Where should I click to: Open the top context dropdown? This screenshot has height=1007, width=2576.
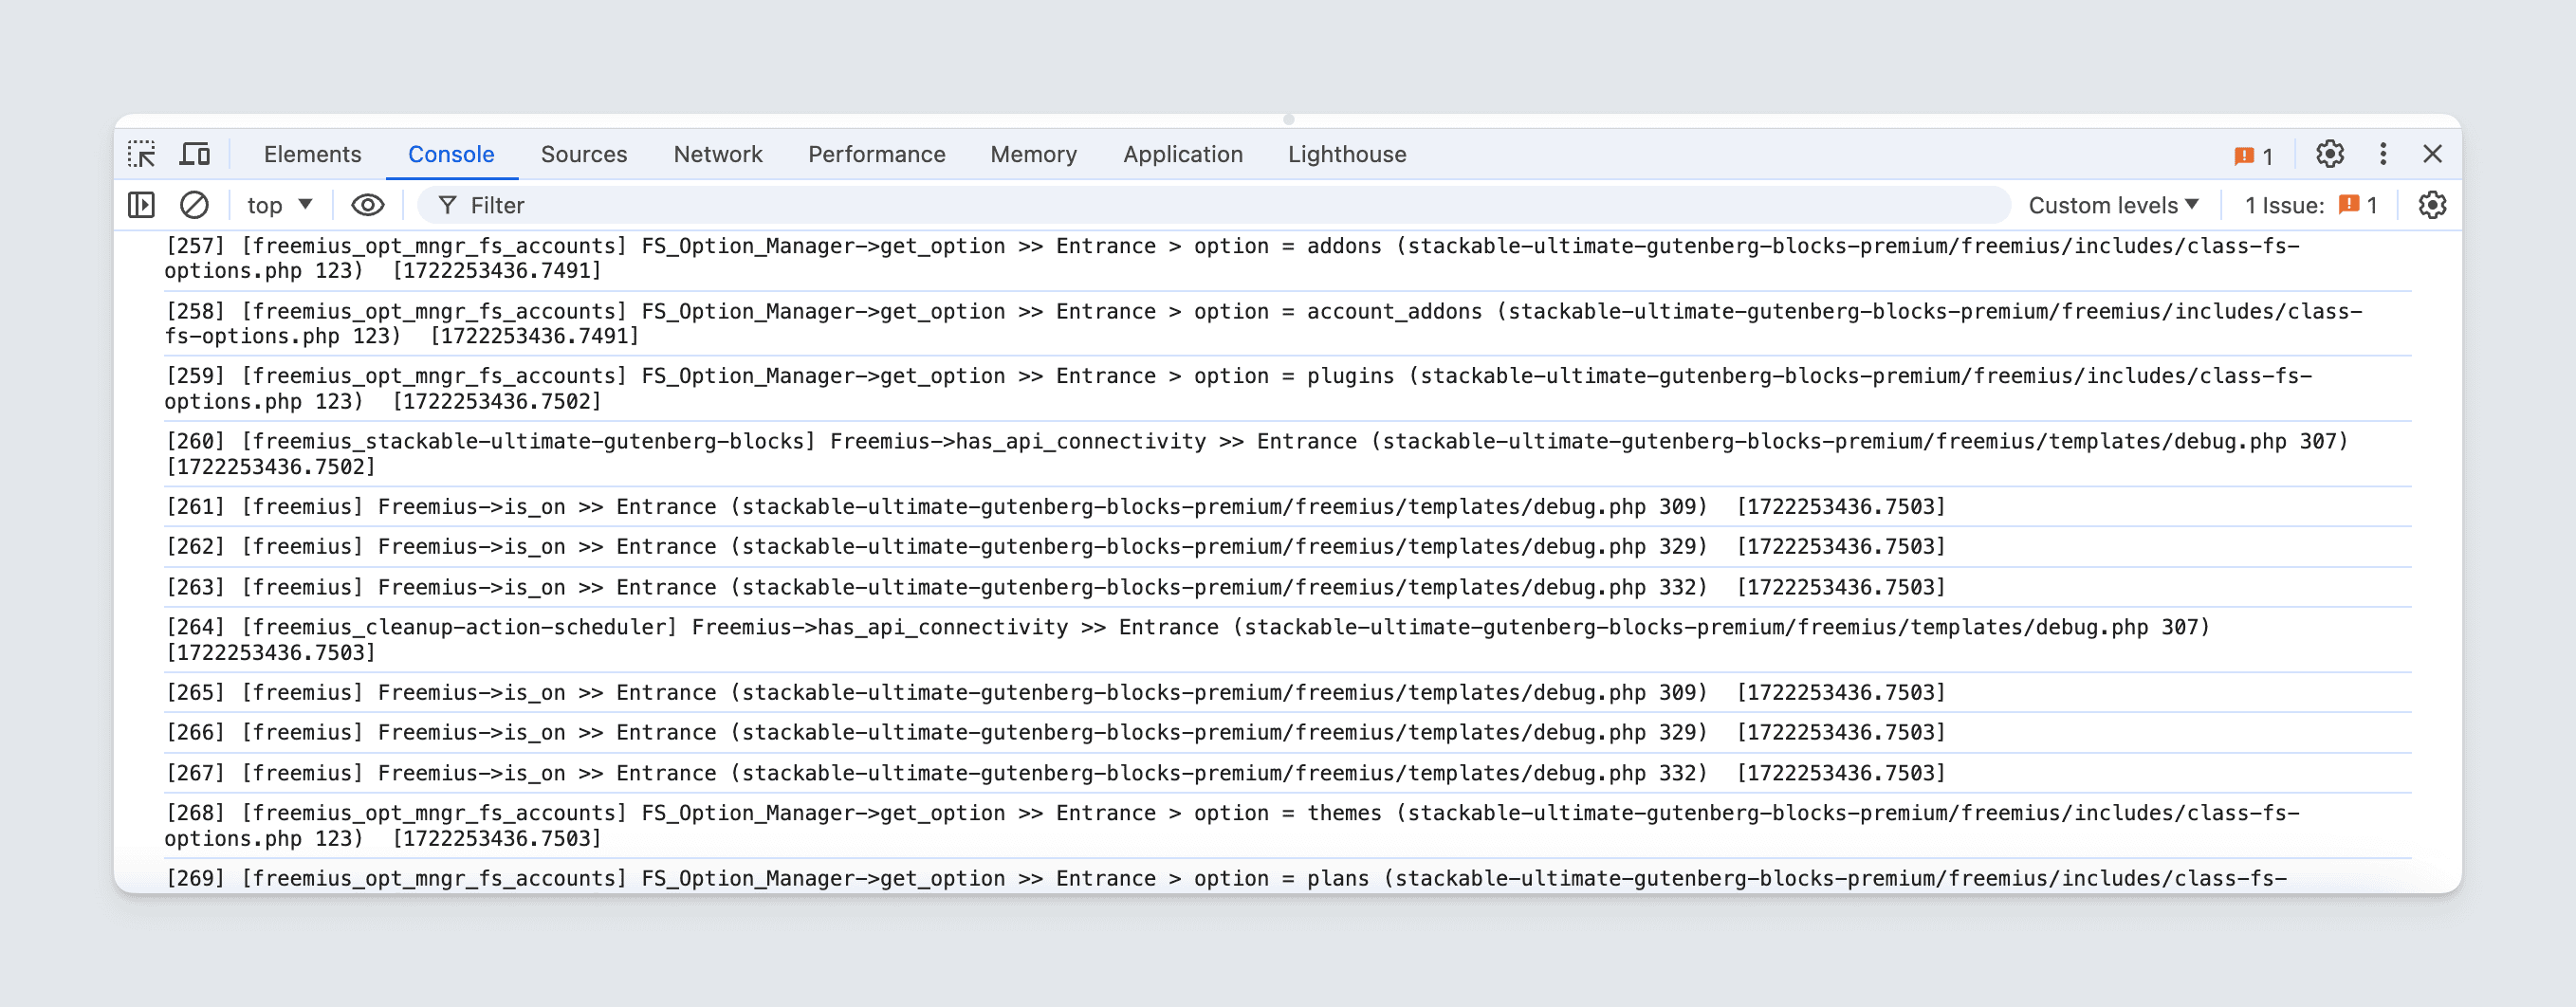(x=280, y=205)
